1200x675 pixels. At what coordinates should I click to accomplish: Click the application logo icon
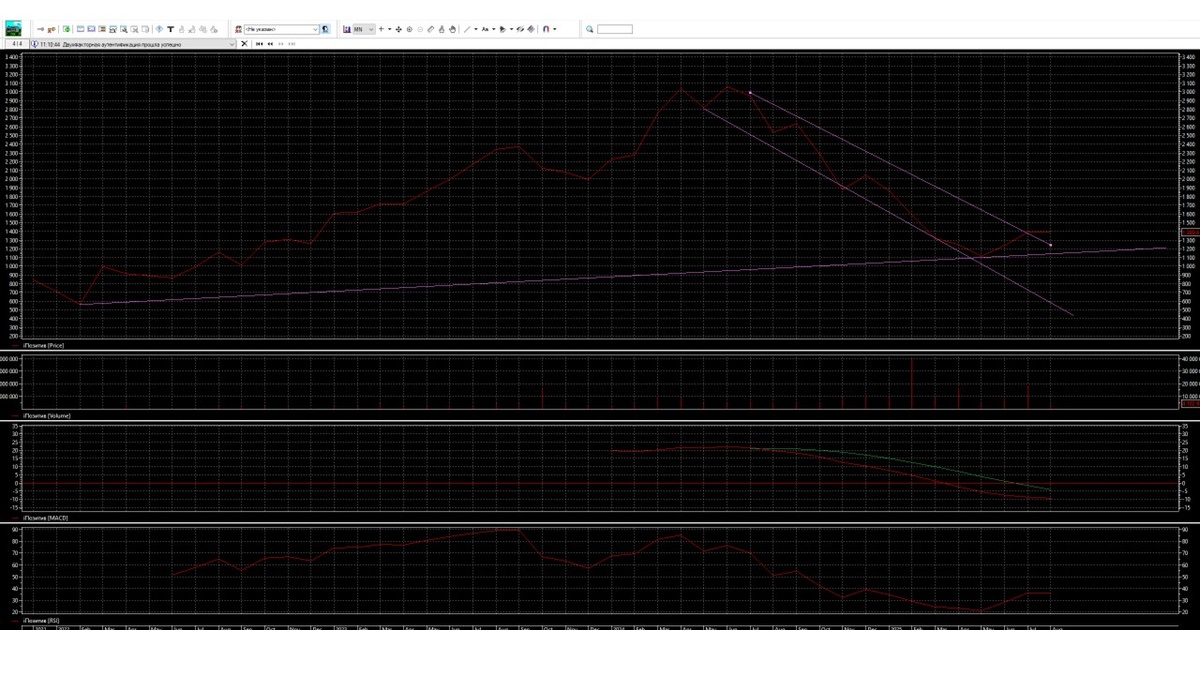pos(13,30)
